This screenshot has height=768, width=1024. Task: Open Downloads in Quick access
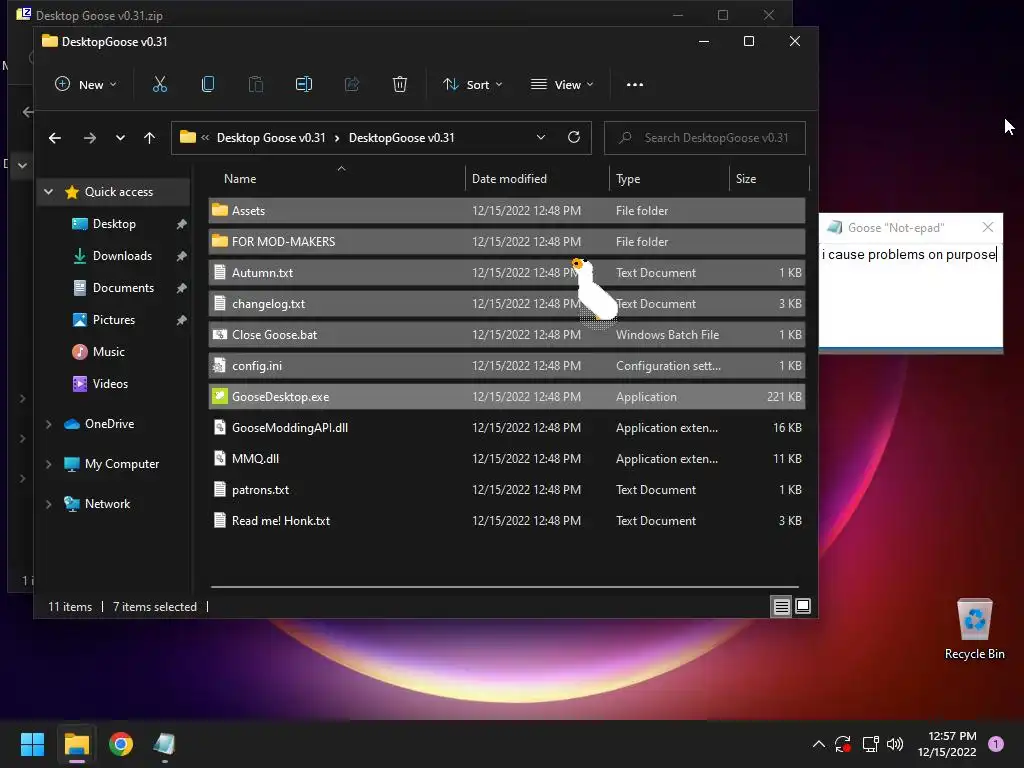click(x=122, y=256)
